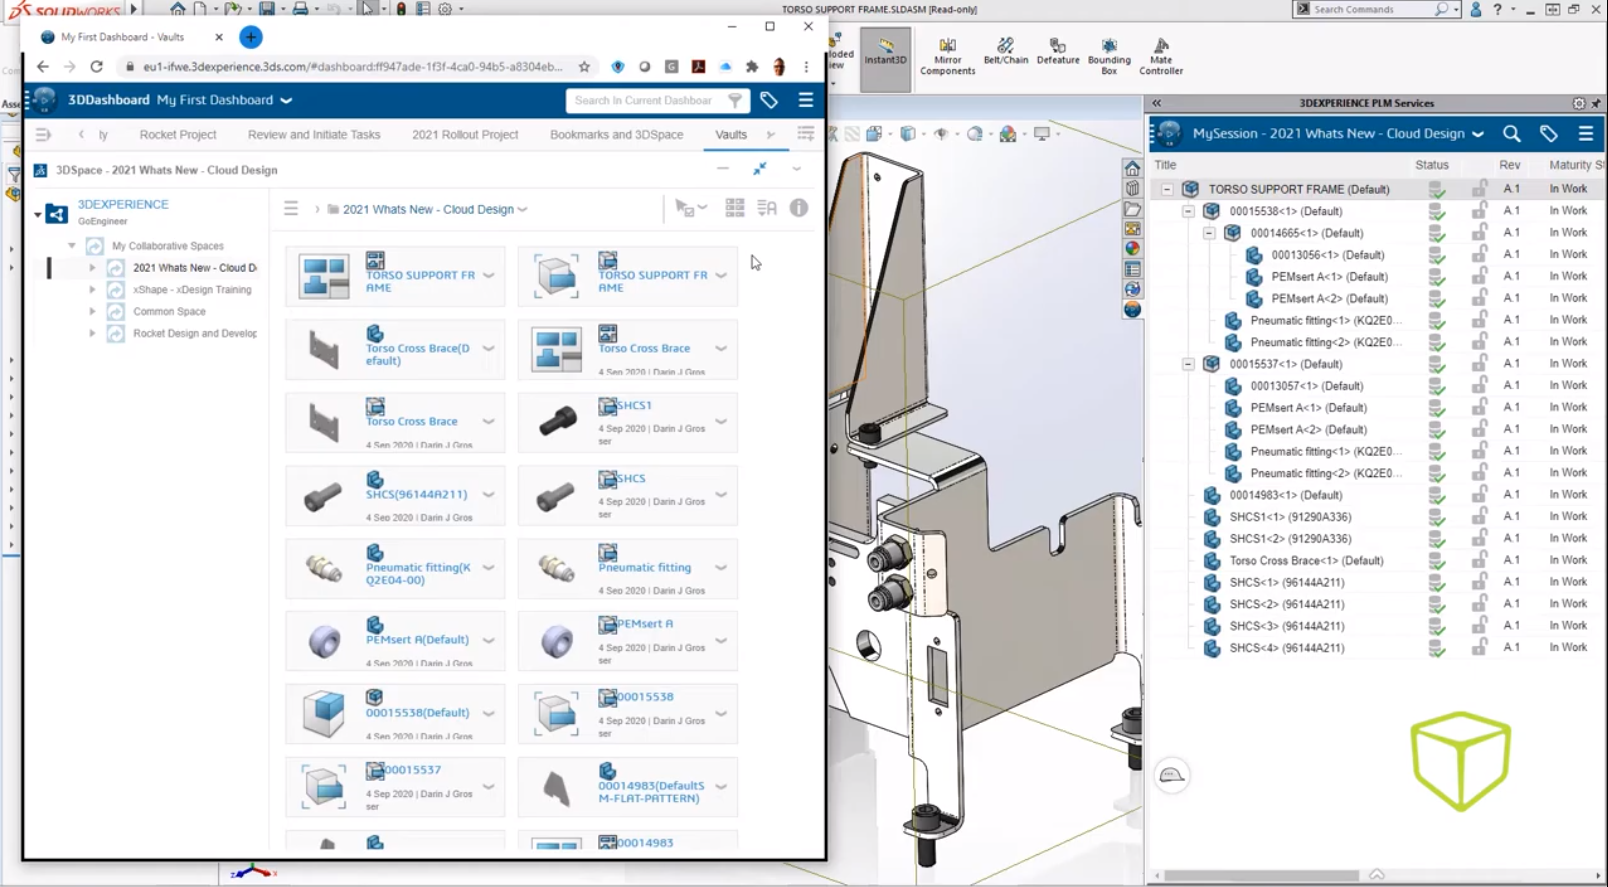Click status icon for 00014983<1> row
The image size is (1608, 887).
1436,495
